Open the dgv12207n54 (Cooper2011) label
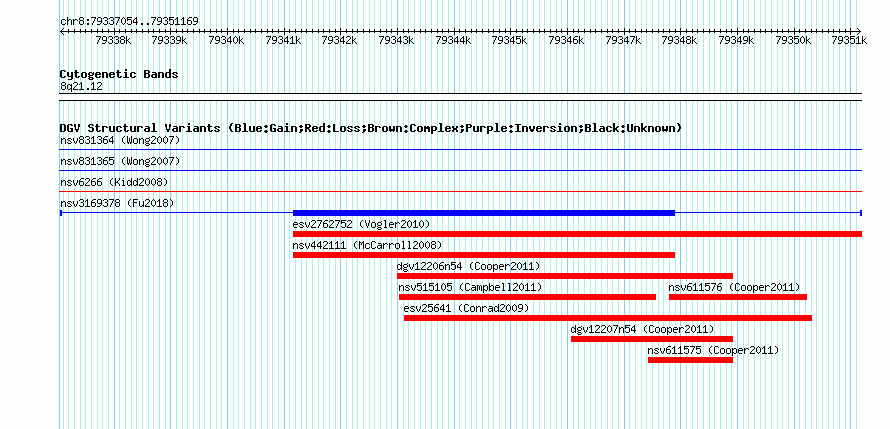The width and height of the screenshot is (890, 429). coord(643,329)
